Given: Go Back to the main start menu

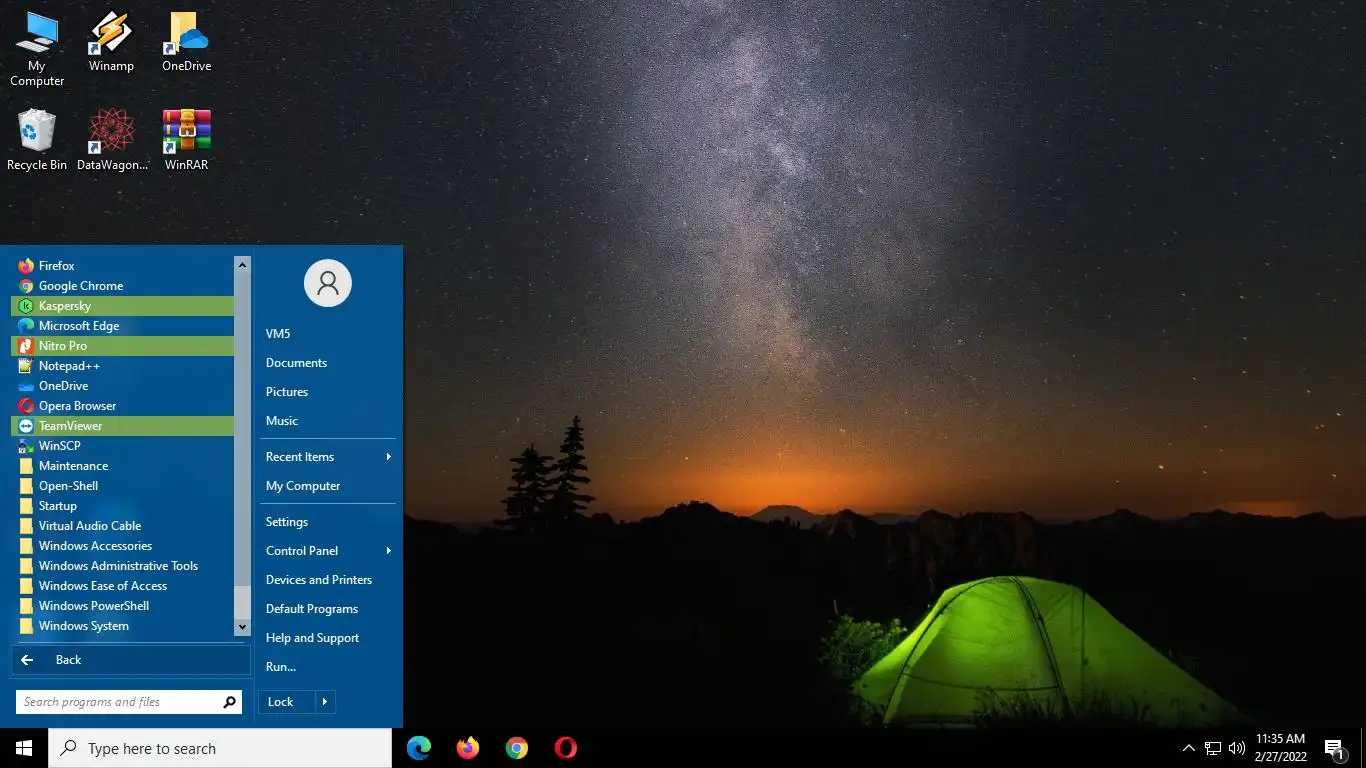Looking at the screenshot, I should [131, 660].
